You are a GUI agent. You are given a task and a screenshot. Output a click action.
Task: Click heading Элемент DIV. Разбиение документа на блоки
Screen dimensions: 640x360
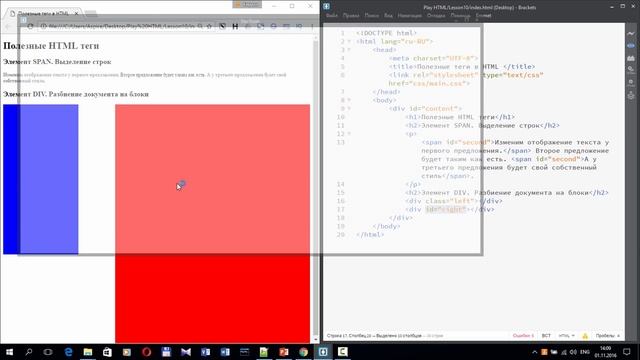click(76, 94)
